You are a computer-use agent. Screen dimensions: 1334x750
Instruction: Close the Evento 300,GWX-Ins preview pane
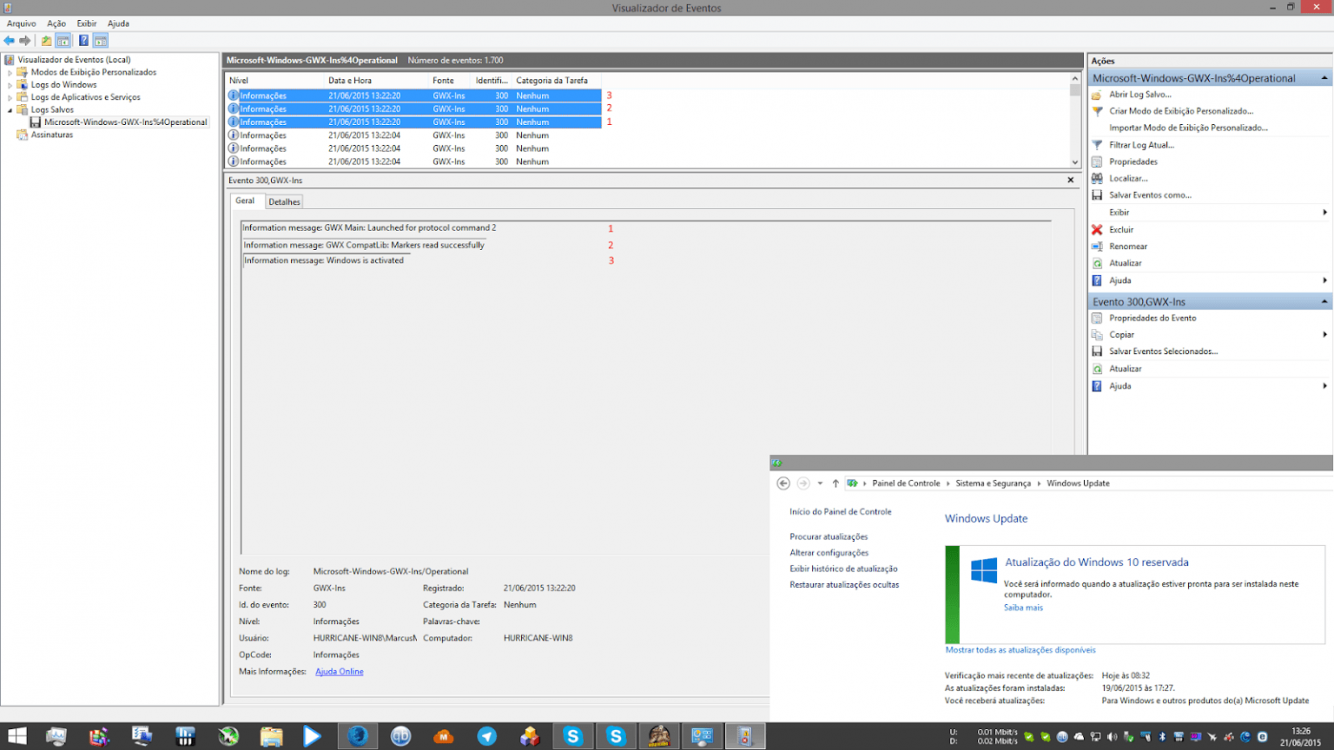(x=1070, y=181)
